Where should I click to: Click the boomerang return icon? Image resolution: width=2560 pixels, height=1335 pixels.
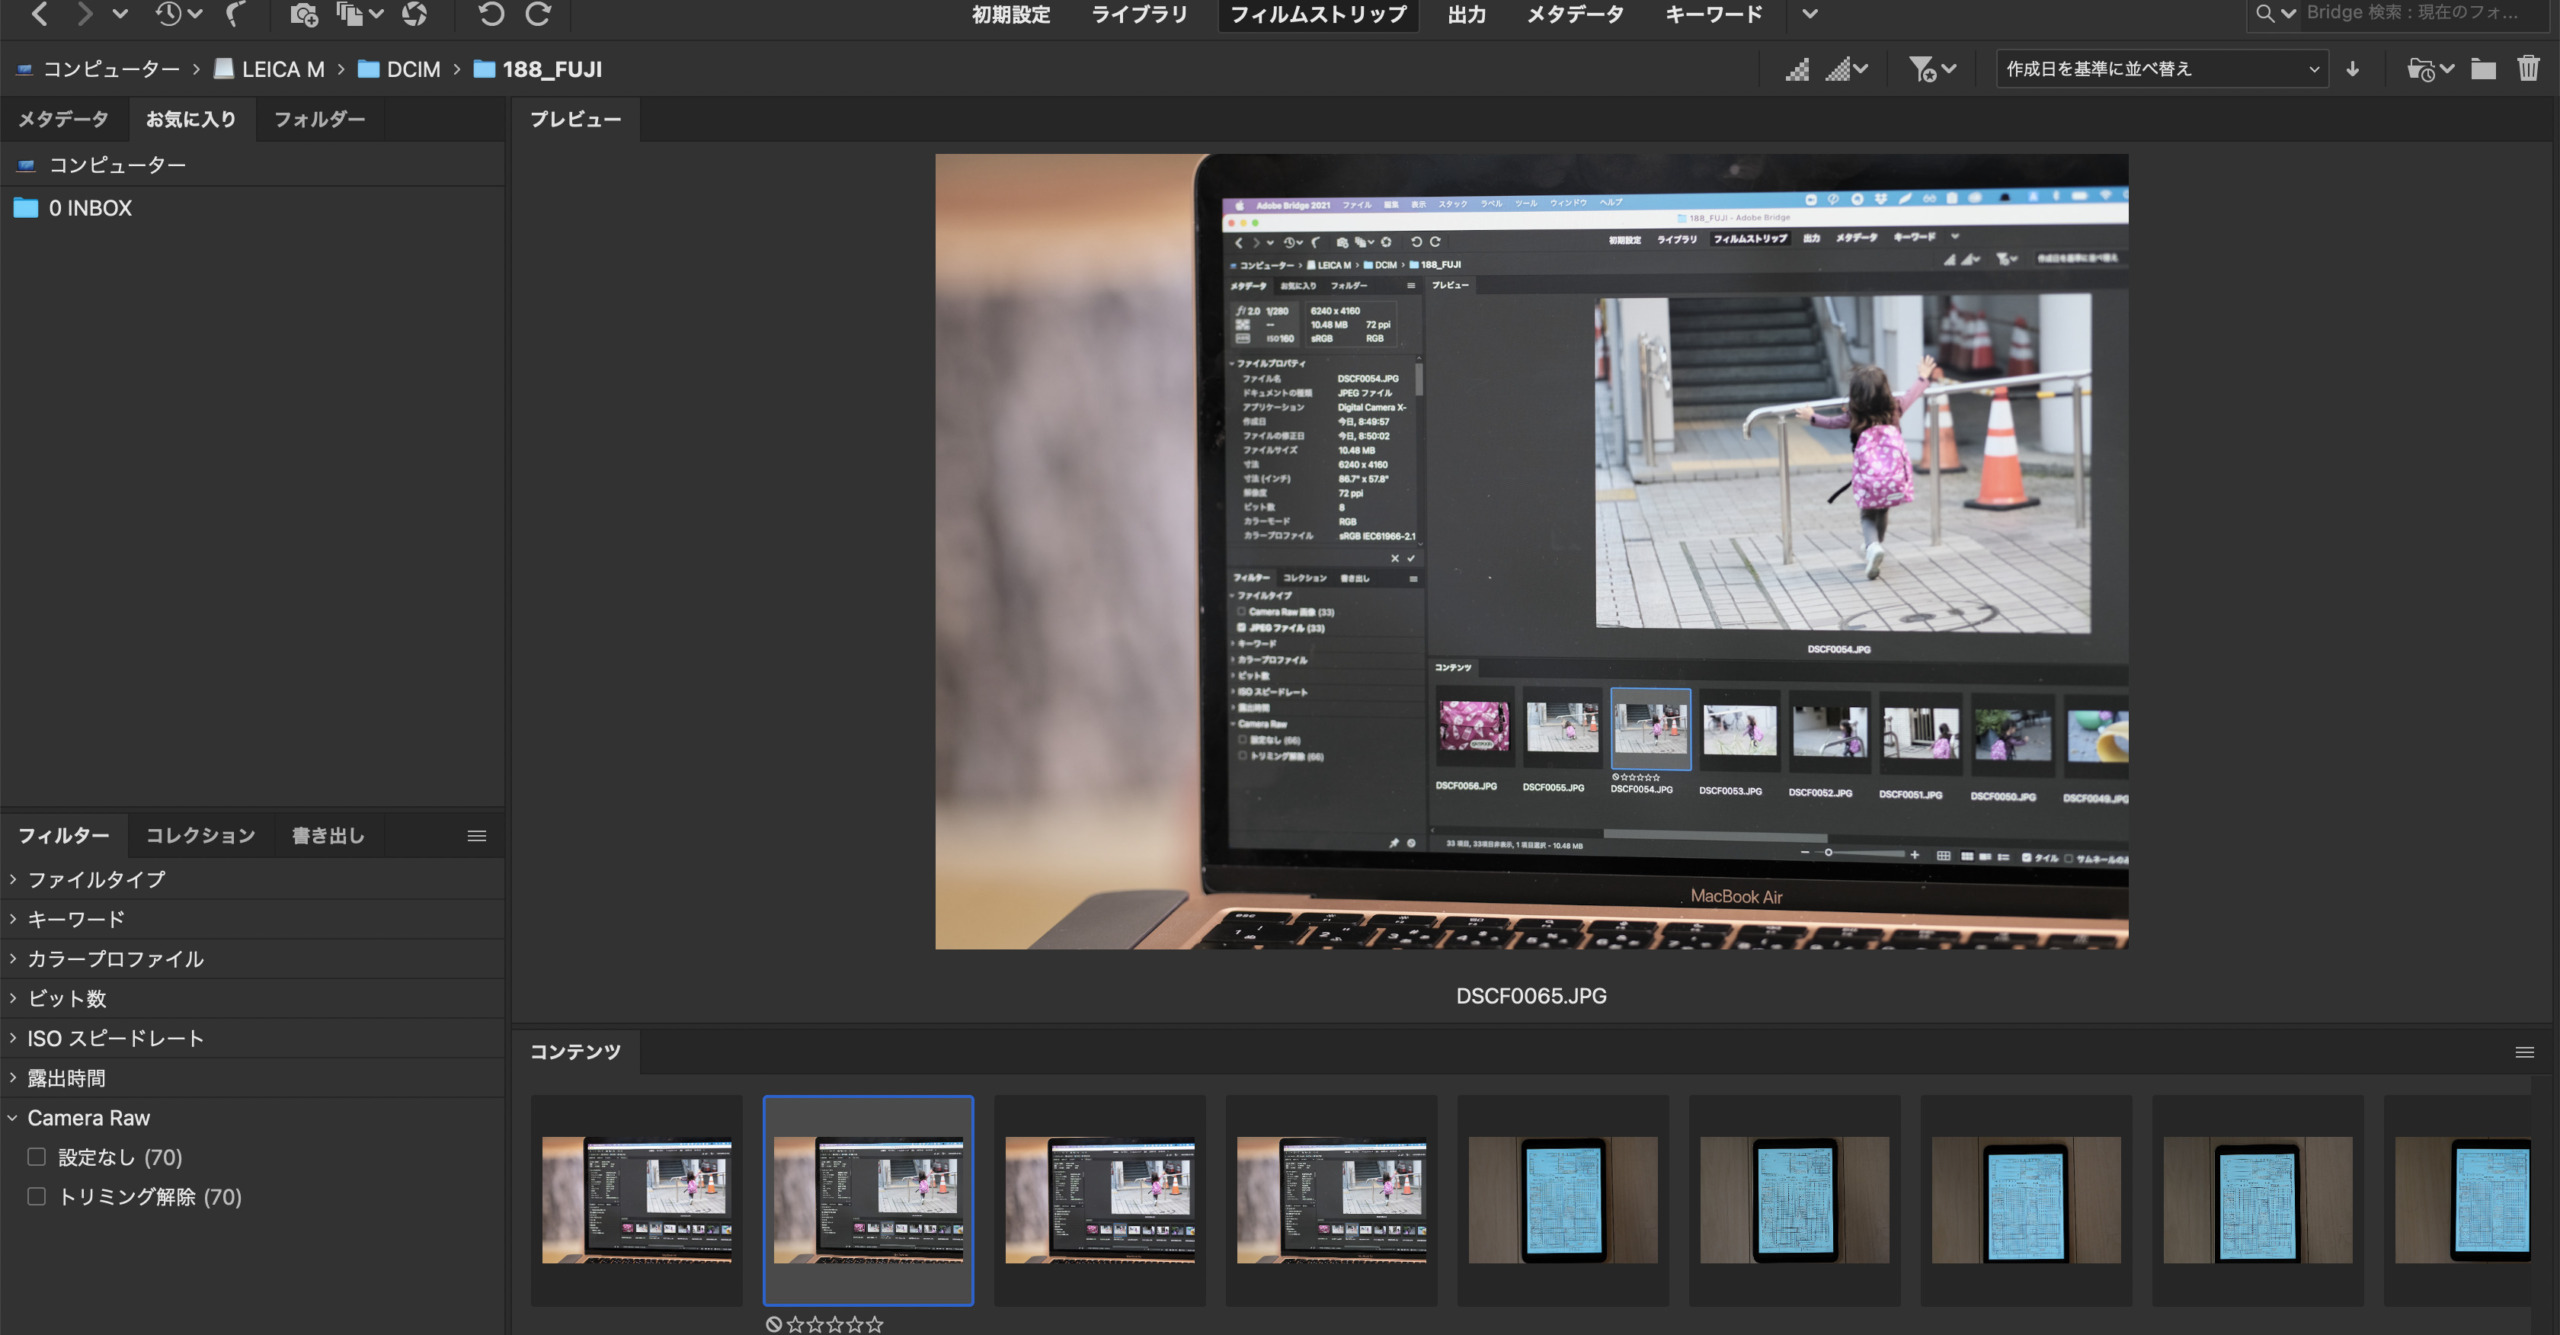pos(235,14)
